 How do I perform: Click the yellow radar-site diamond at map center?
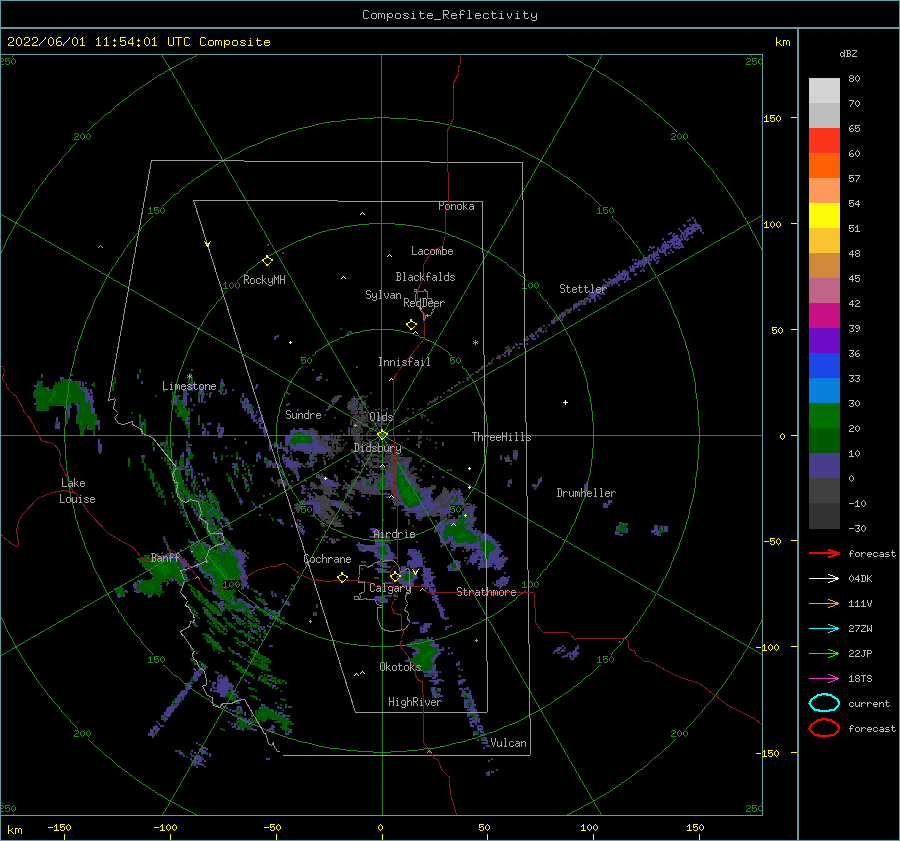tap(382, 435)
